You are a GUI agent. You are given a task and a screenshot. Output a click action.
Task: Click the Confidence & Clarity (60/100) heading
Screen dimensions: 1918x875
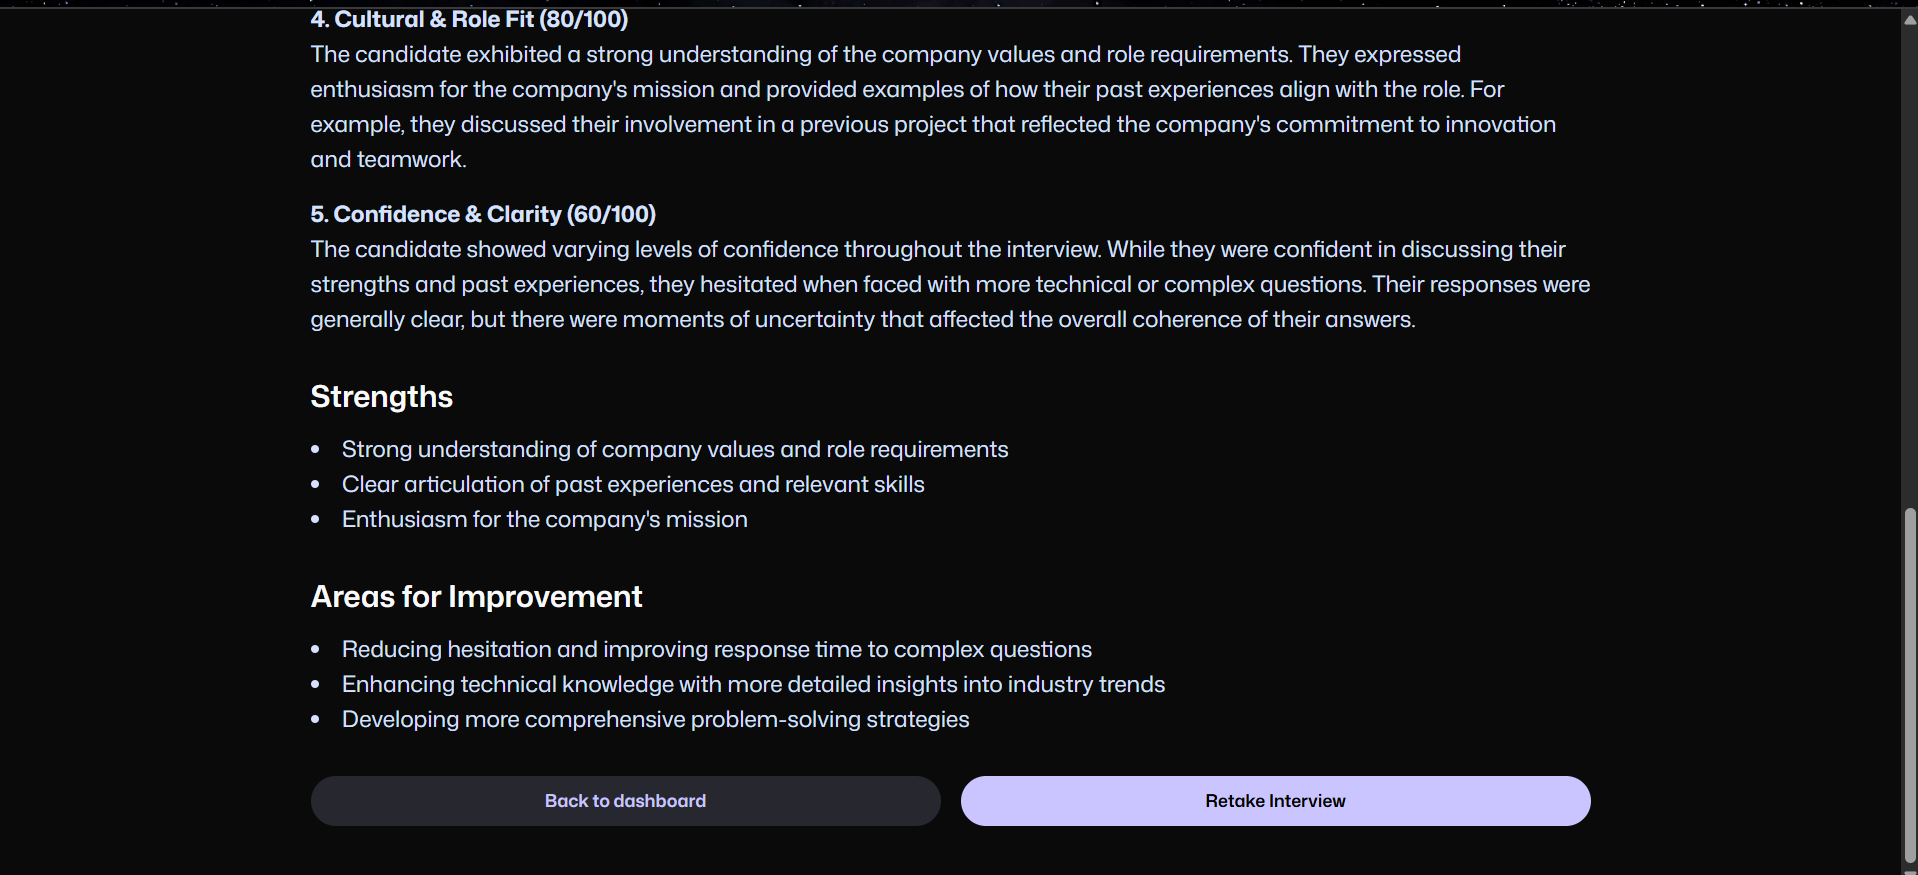point(483,214)
